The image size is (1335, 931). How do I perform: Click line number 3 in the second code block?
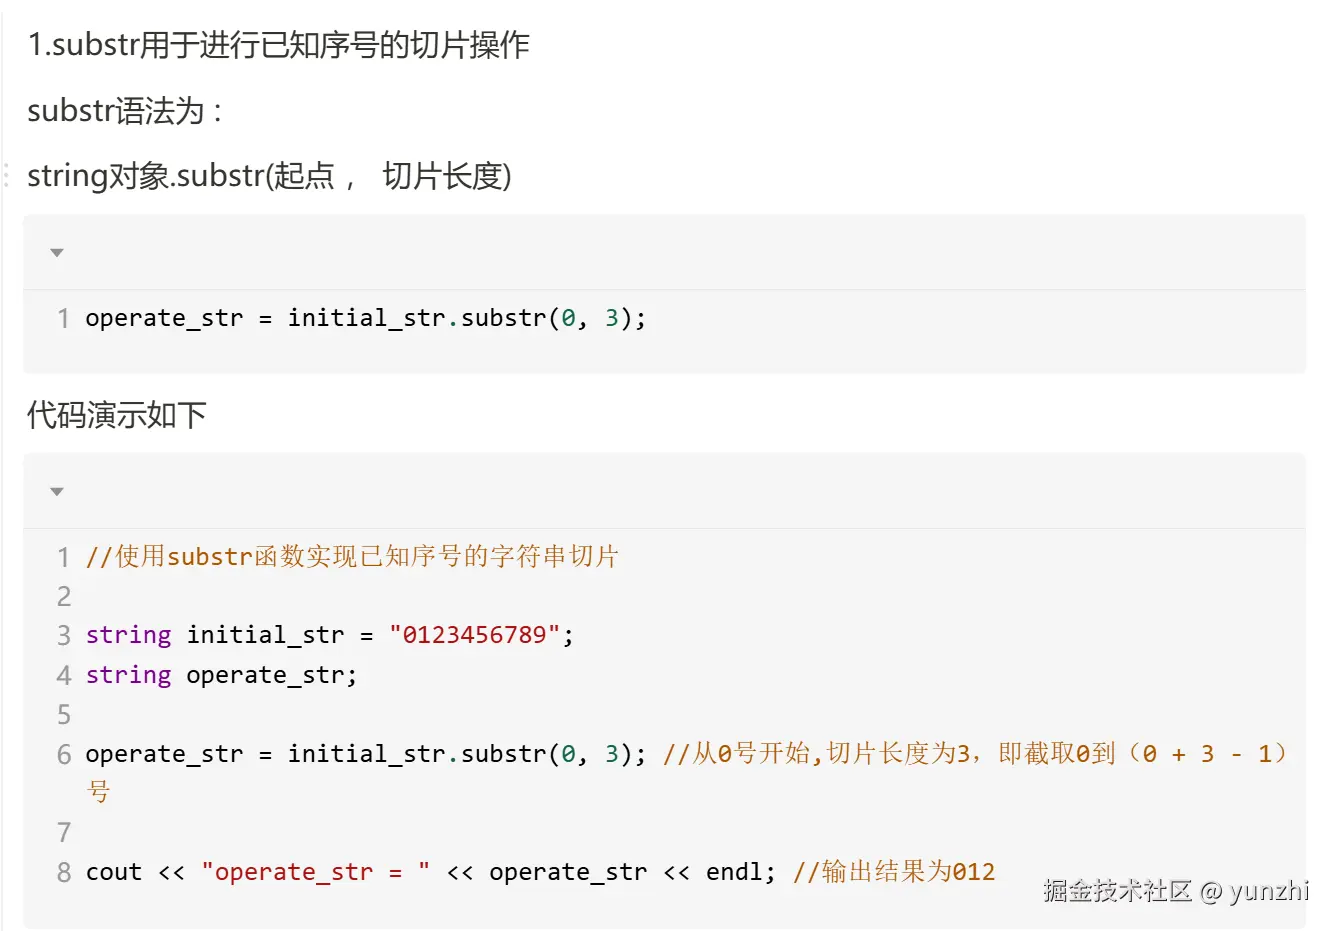[x=63, y=635]
